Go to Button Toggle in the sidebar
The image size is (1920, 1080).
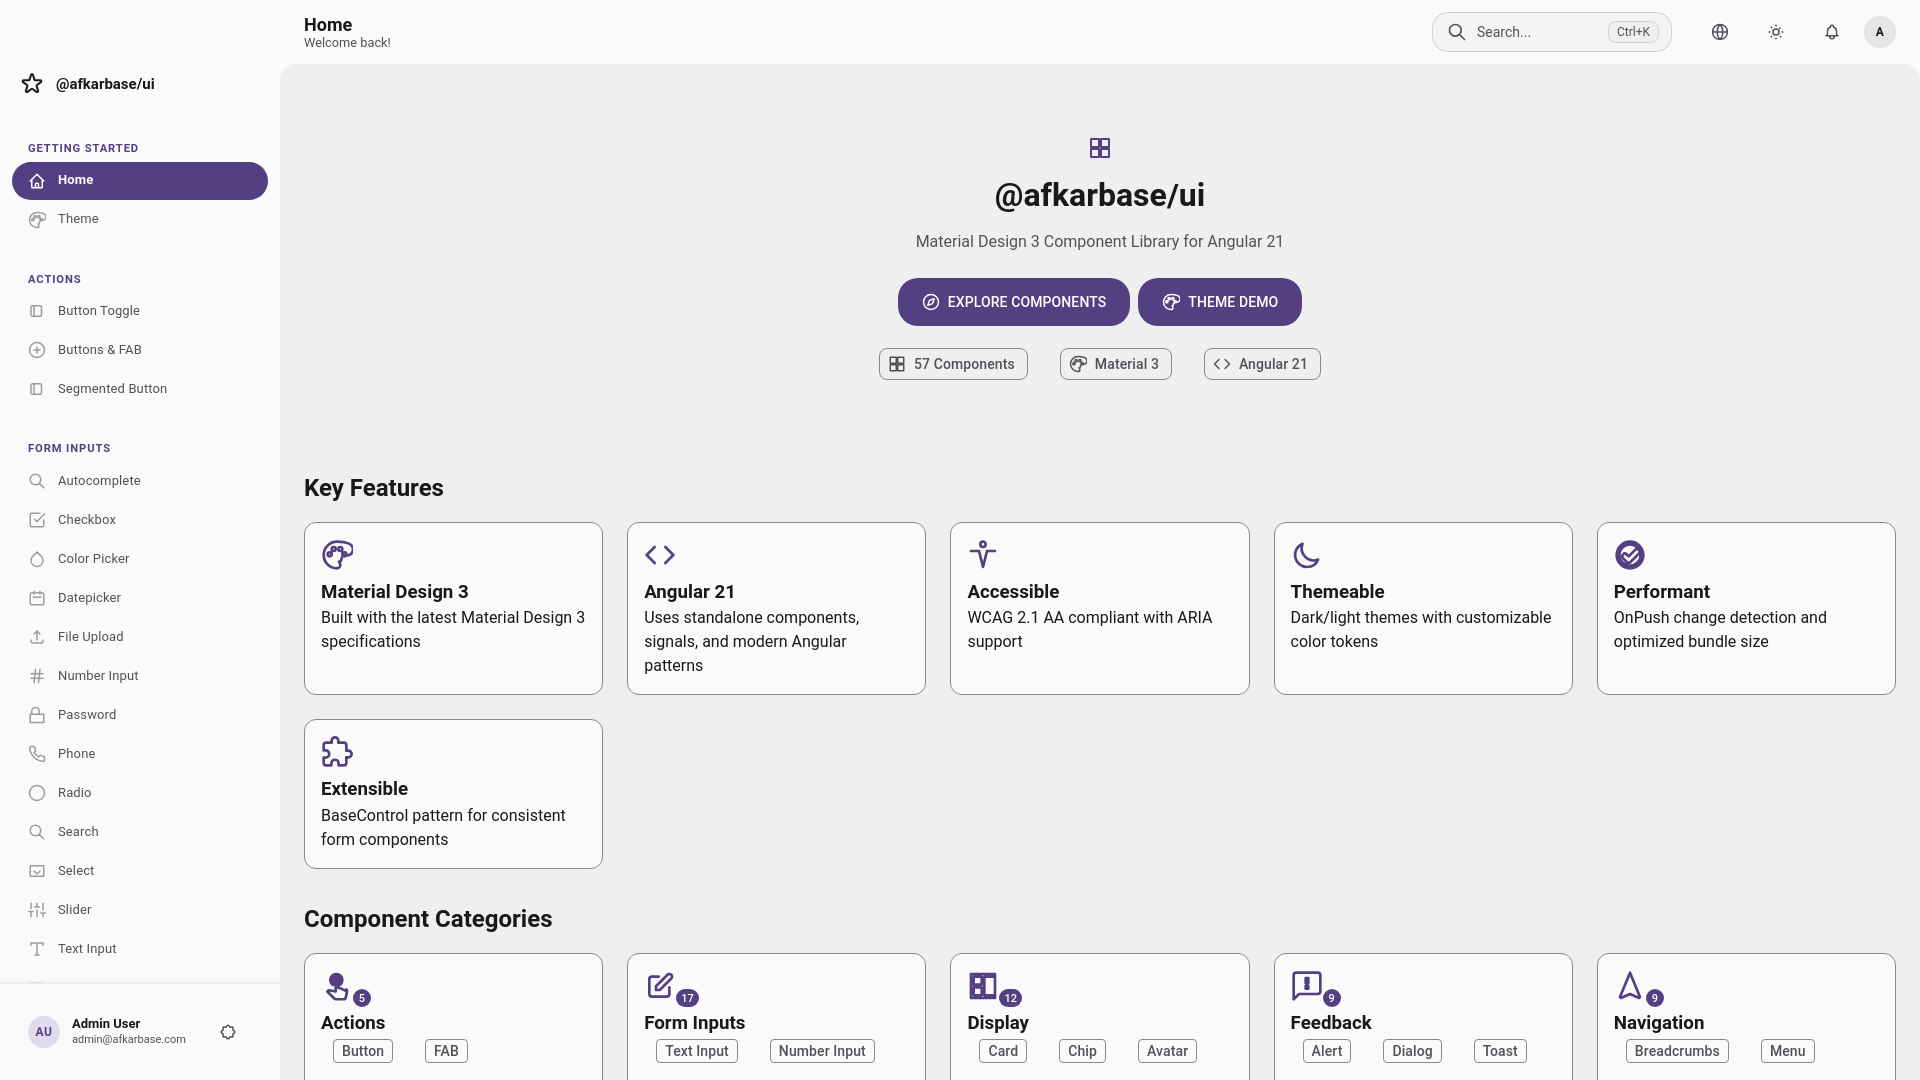140,311
